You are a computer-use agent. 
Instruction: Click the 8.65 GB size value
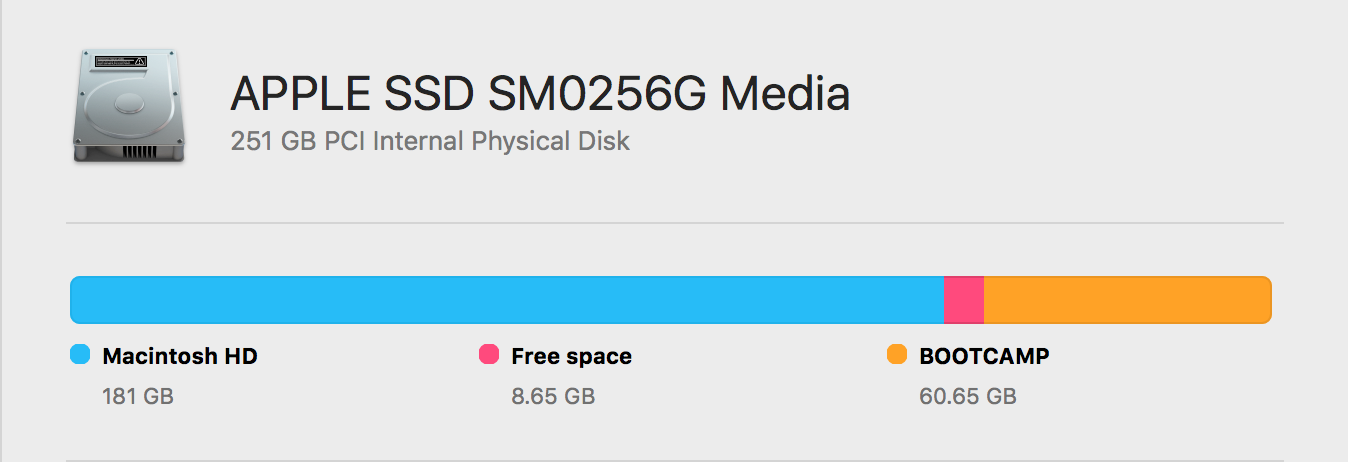pyautogui.click(x=553, y=397)
